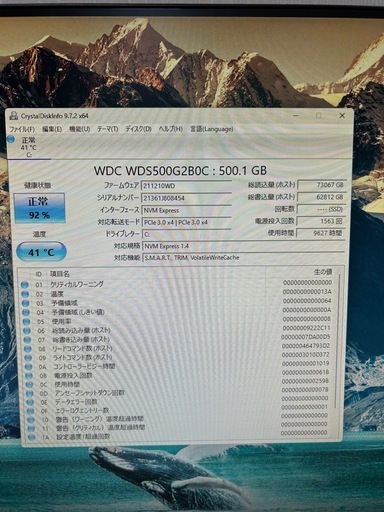Select the 使用率 attribute name
The height and width of the screenshot is (512, 384).
(x=61, y=322)
